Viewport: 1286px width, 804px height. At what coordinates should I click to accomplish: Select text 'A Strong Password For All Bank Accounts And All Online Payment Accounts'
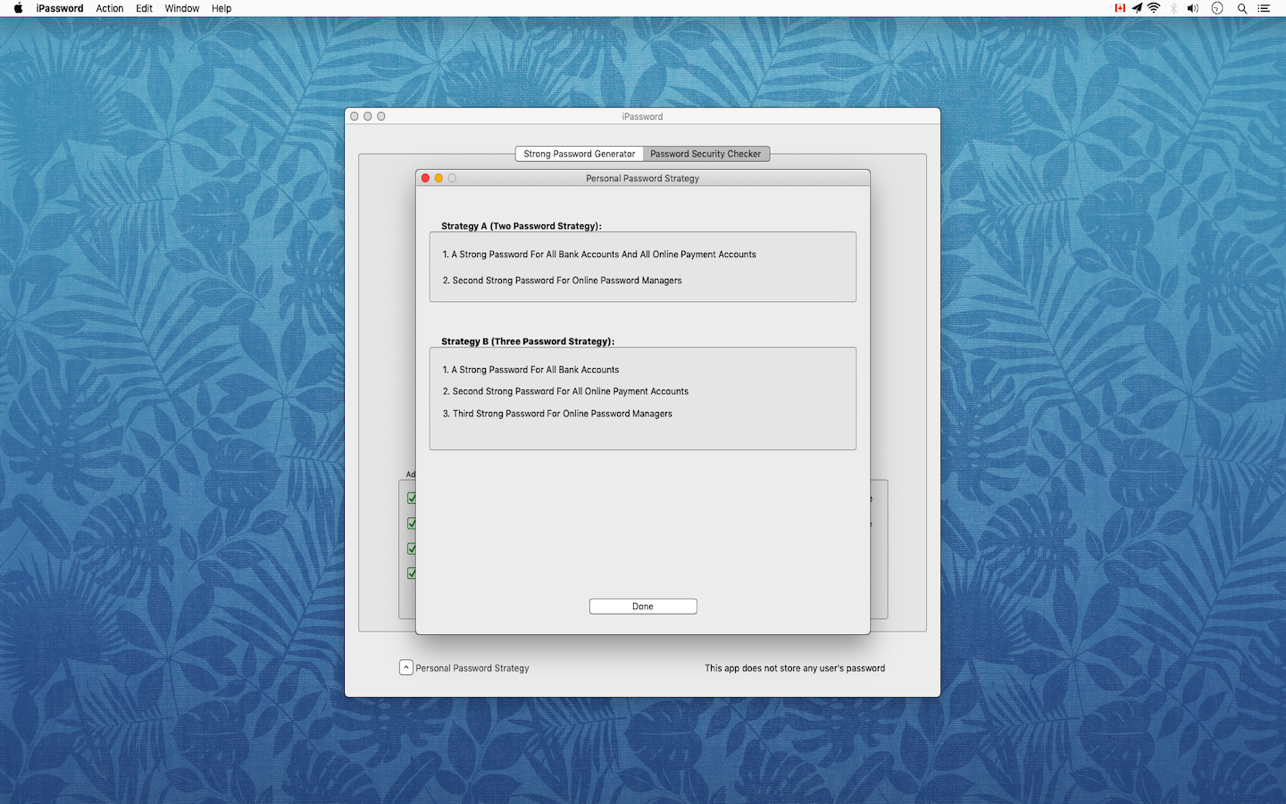pos(604,254)
